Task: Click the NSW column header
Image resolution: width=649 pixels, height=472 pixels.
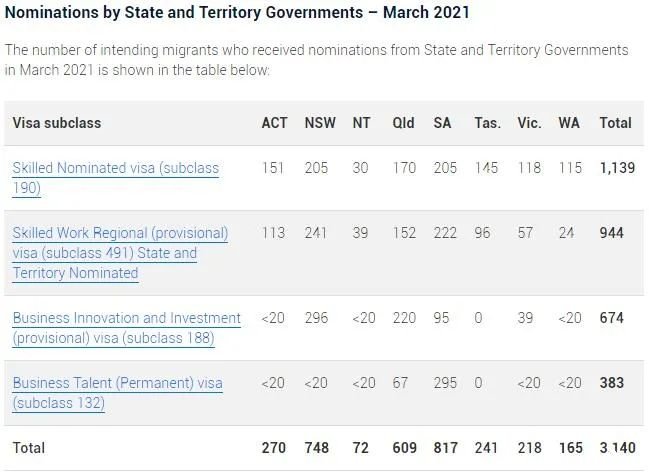Action: click(320, 123)
